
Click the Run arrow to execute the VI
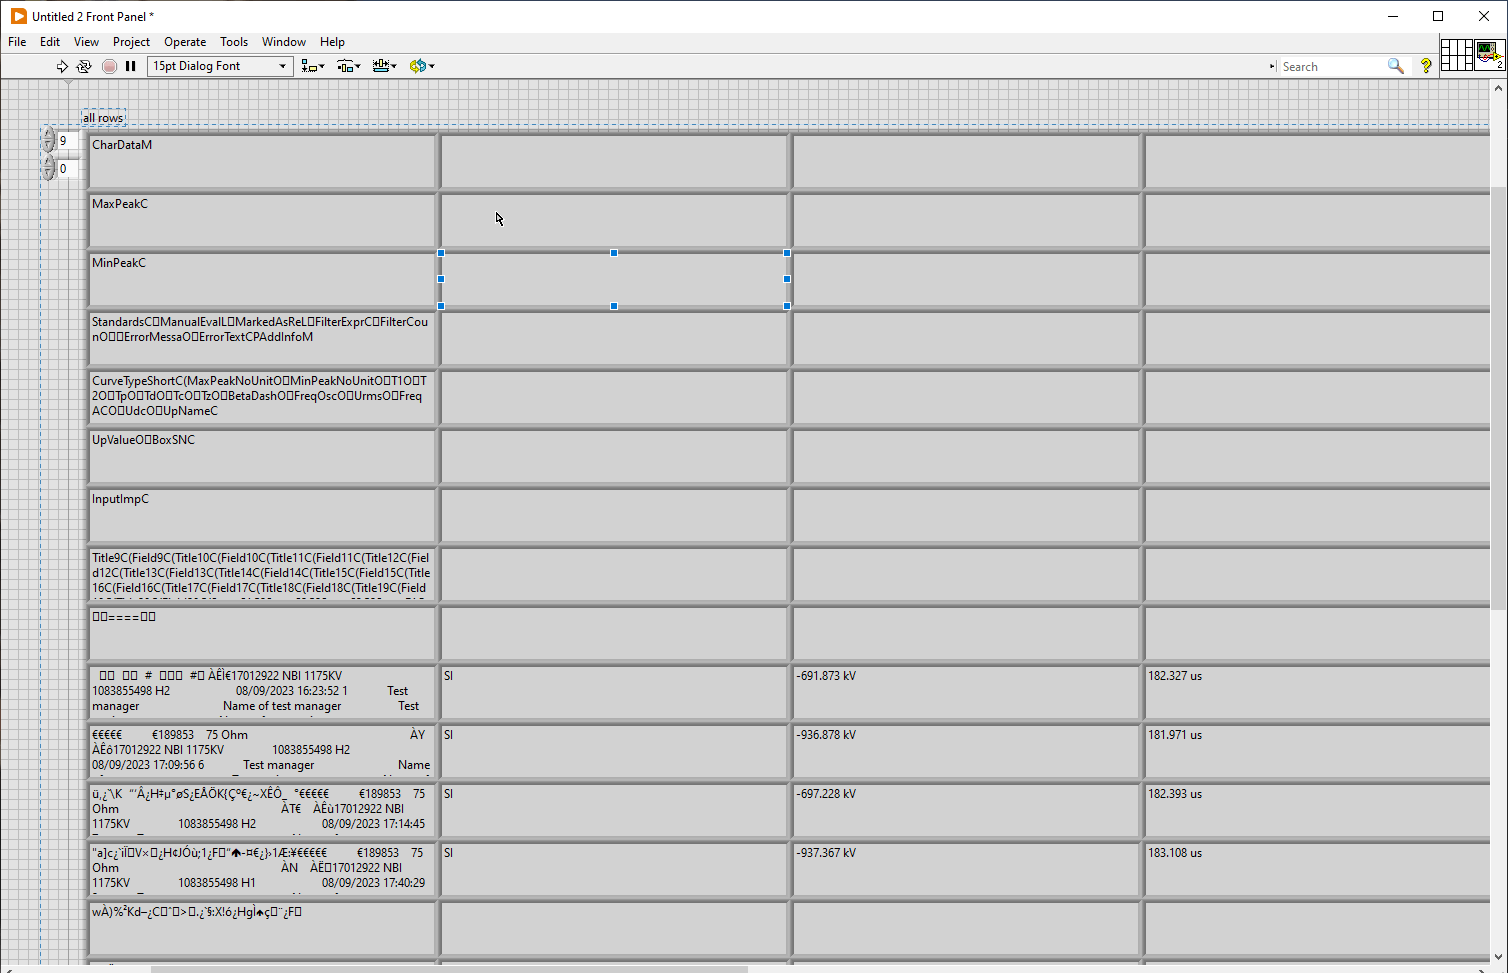62,66
